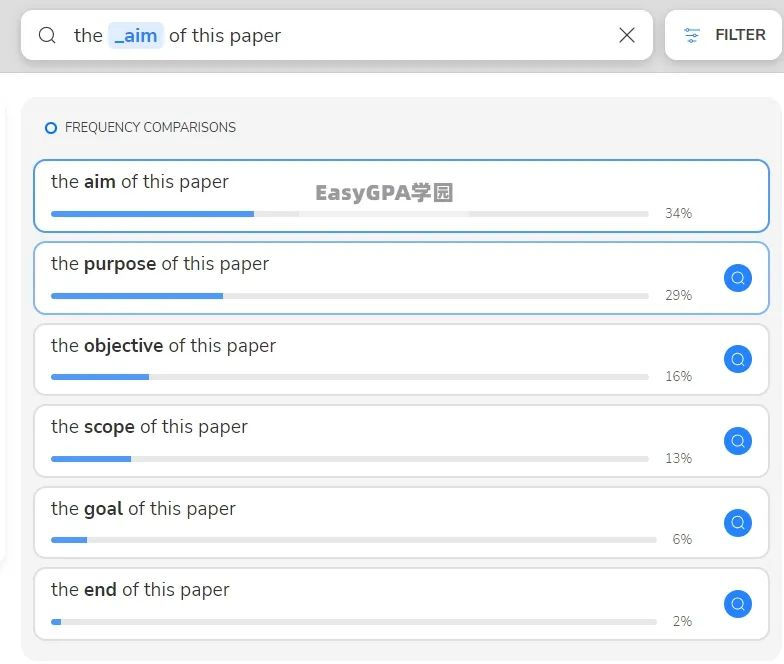Click the magnifier icon in search bar
This screenshot has width=784, height=664.
click(47, 36)
